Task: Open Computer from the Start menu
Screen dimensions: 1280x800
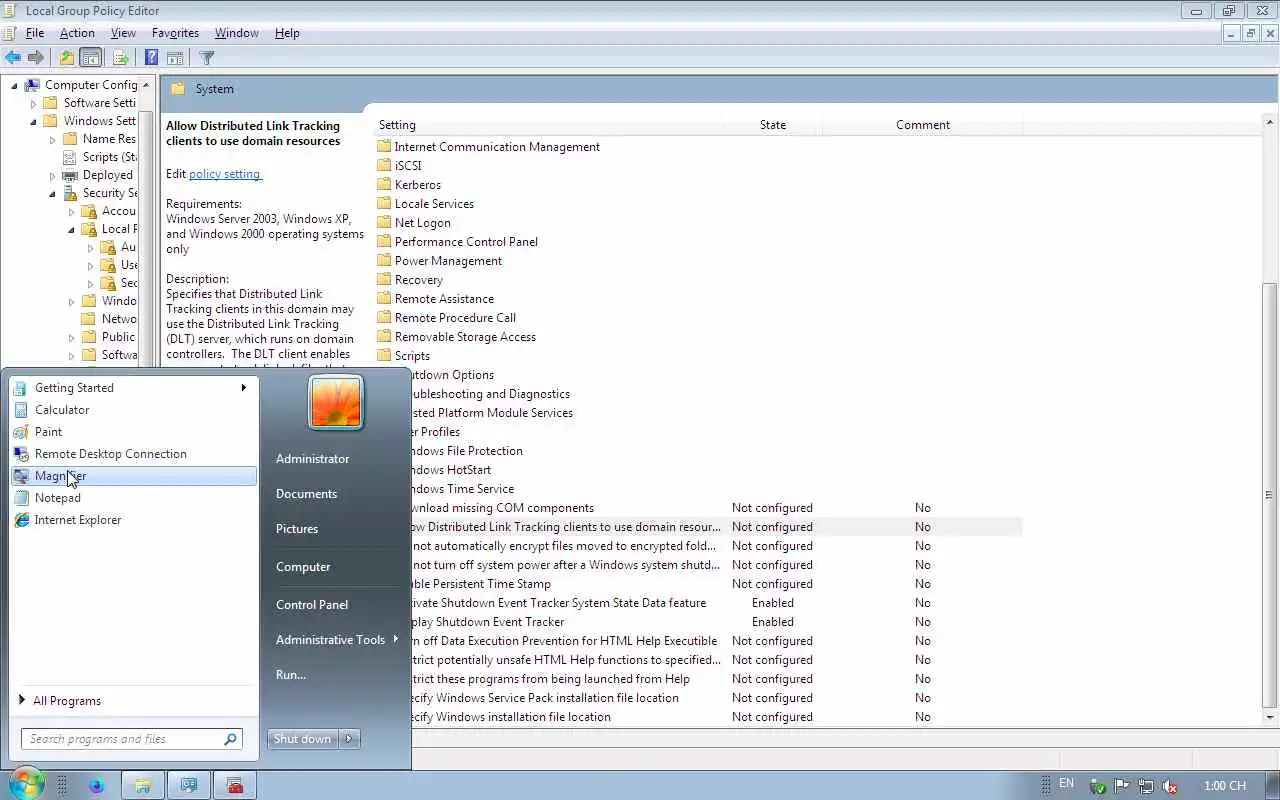Action: coord(303,567)
